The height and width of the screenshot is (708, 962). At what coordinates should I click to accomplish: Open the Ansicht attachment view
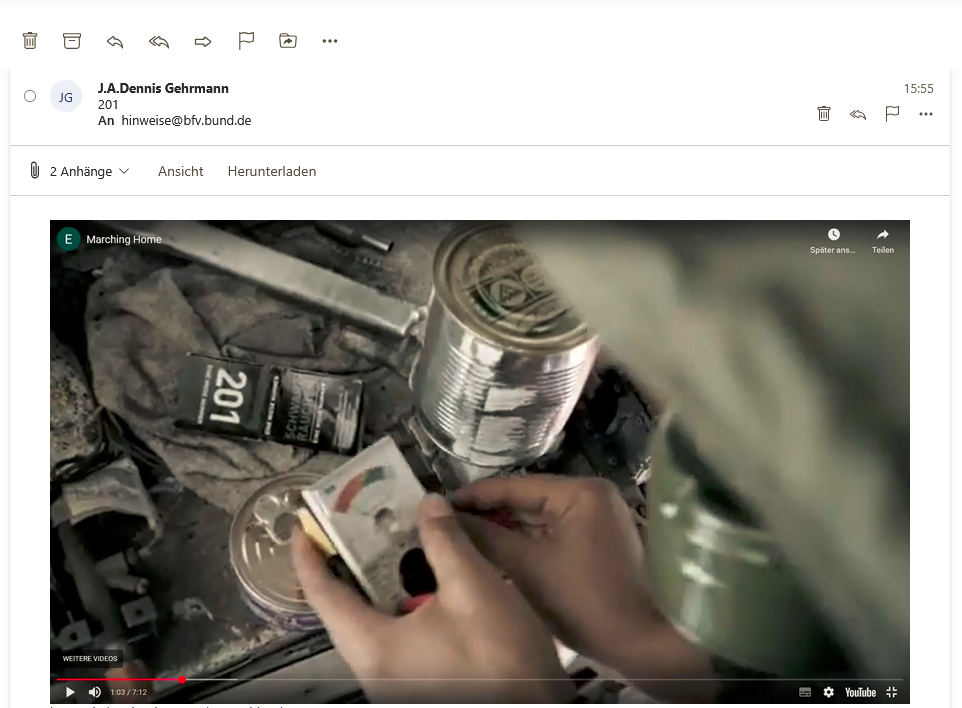click(x=180, y=171)
